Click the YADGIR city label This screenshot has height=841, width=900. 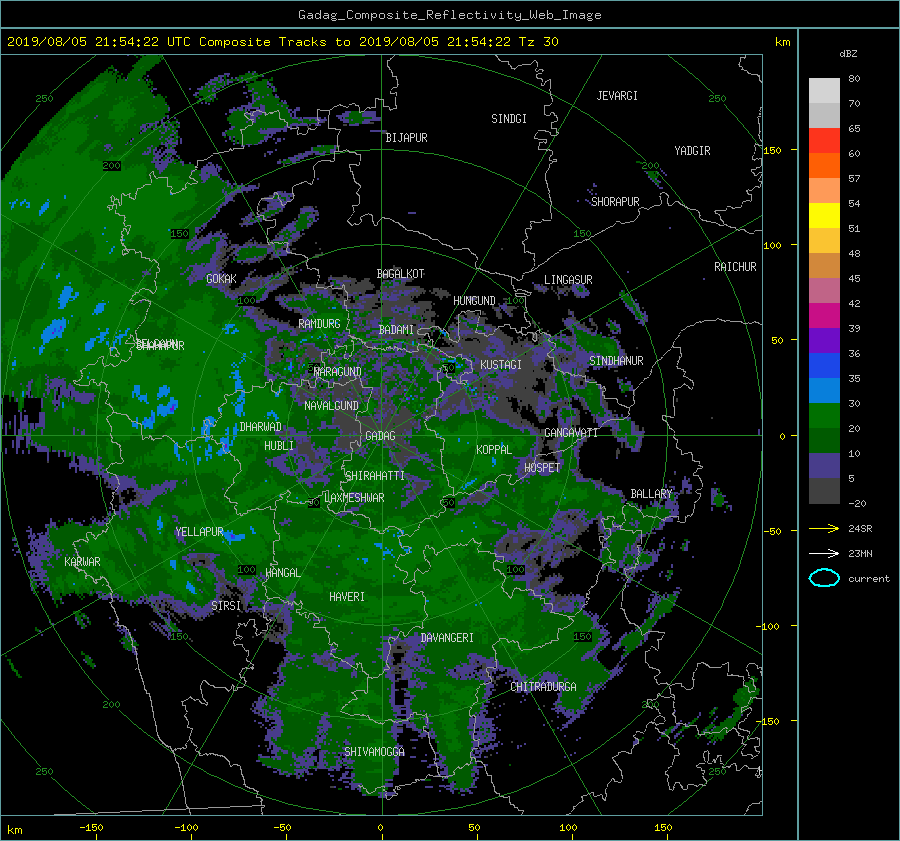pos(692,151)
